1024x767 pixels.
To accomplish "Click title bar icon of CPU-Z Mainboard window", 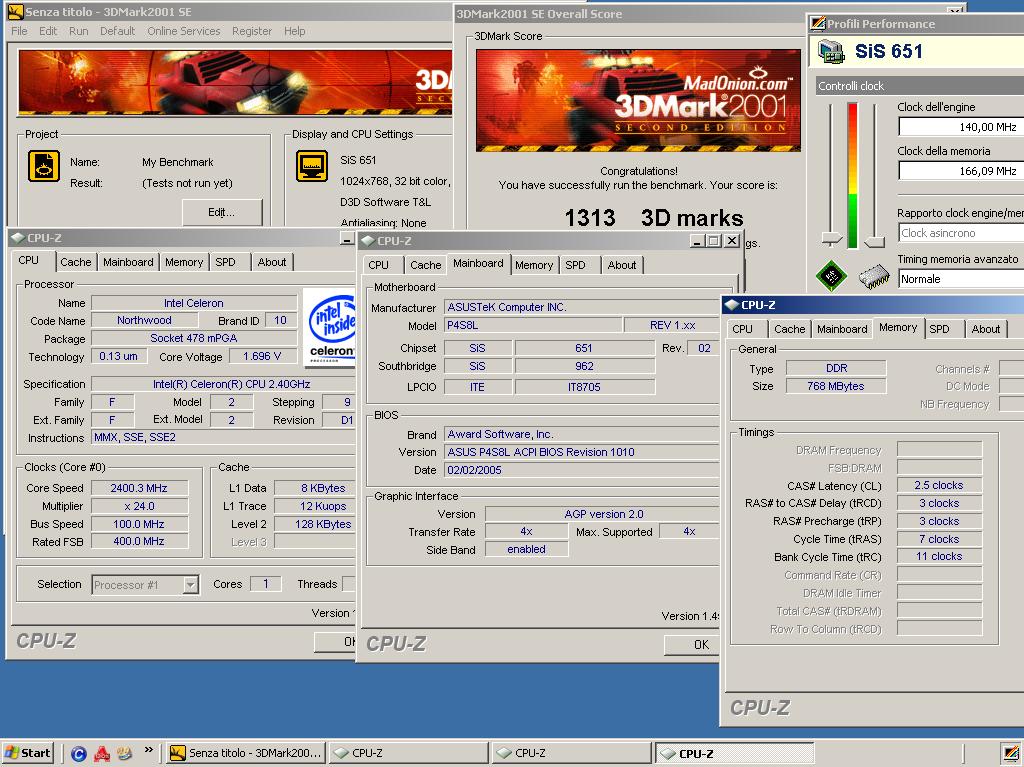I will click(368, 240).
